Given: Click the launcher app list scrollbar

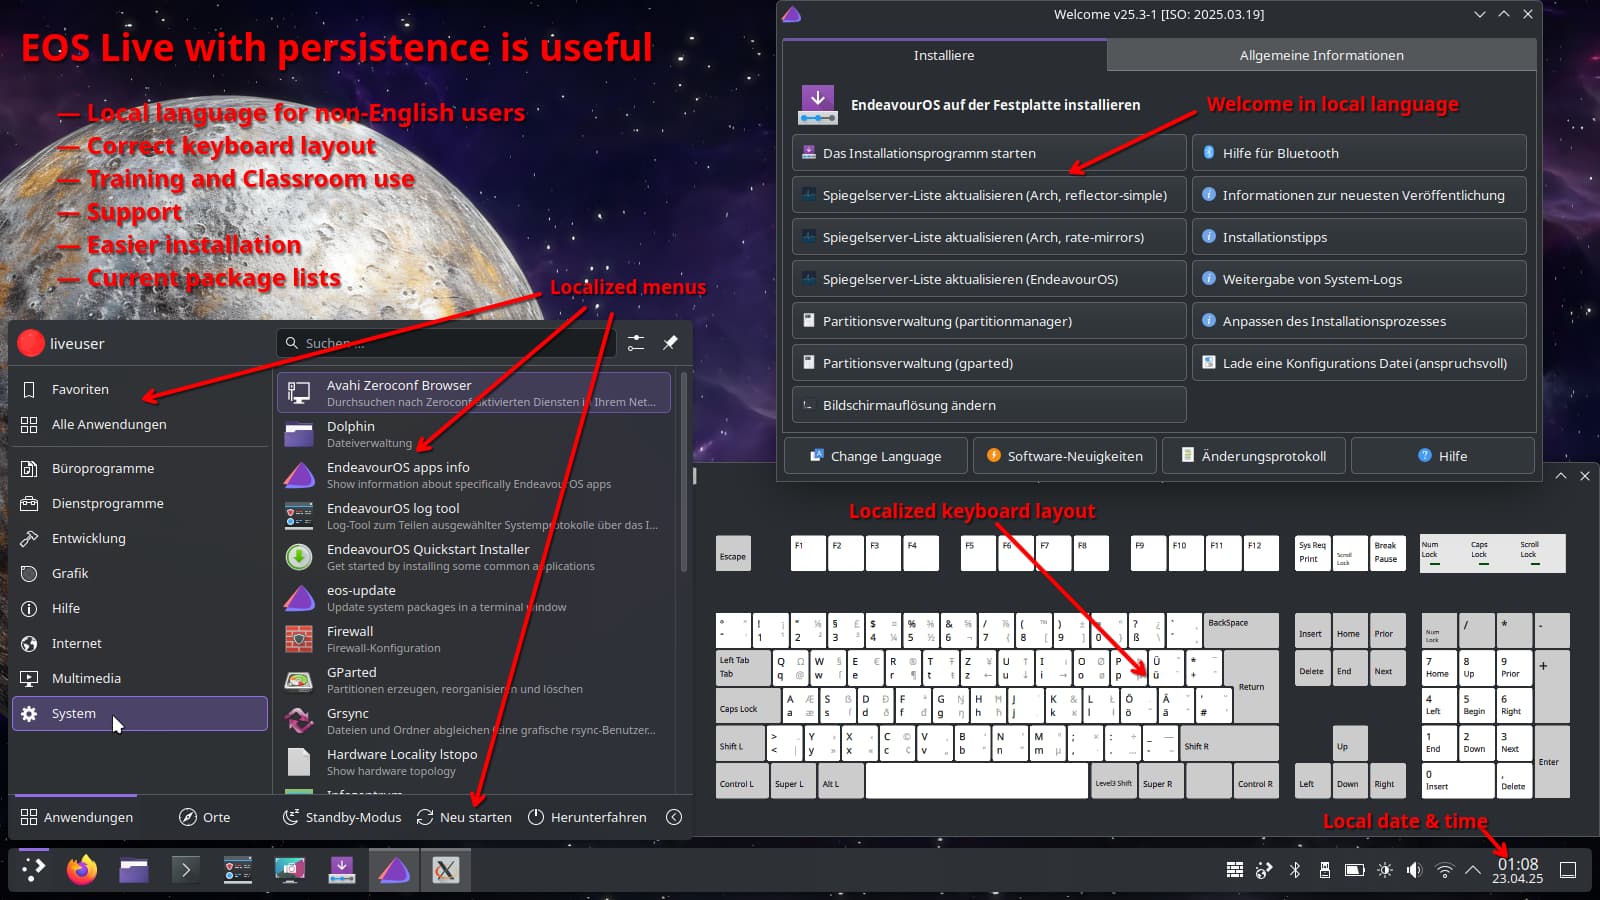Looking at the screenshot, I should 684,472.
